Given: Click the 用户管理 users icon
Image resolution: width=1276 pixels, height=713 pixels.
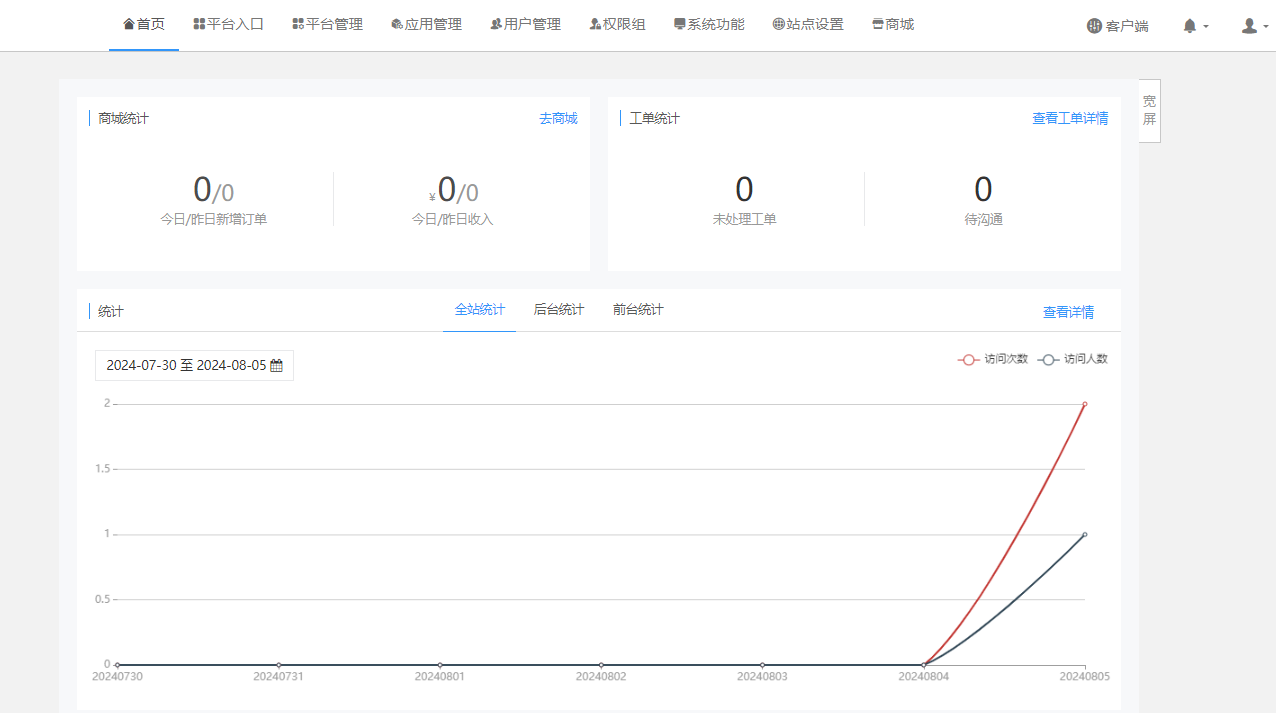Looking at the screenshot, I should (494, 23).
